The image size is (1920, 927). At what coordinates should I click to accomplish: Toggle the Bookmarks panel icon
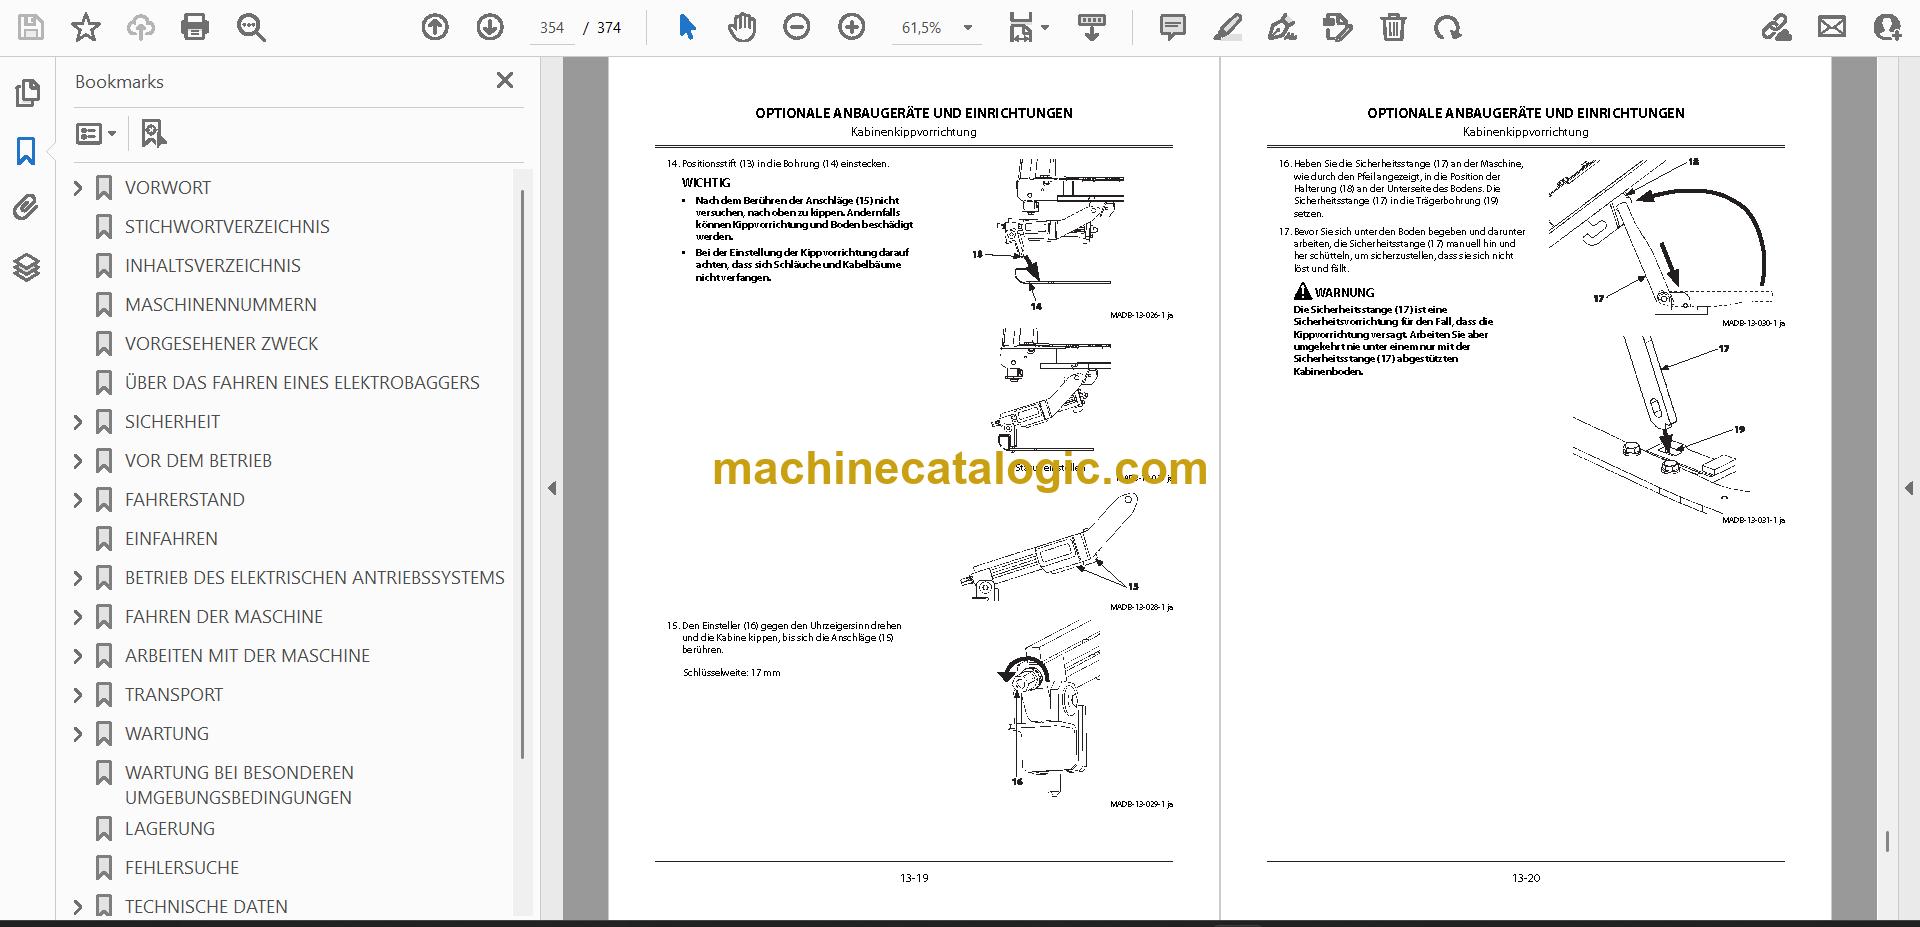click(26, 151)
